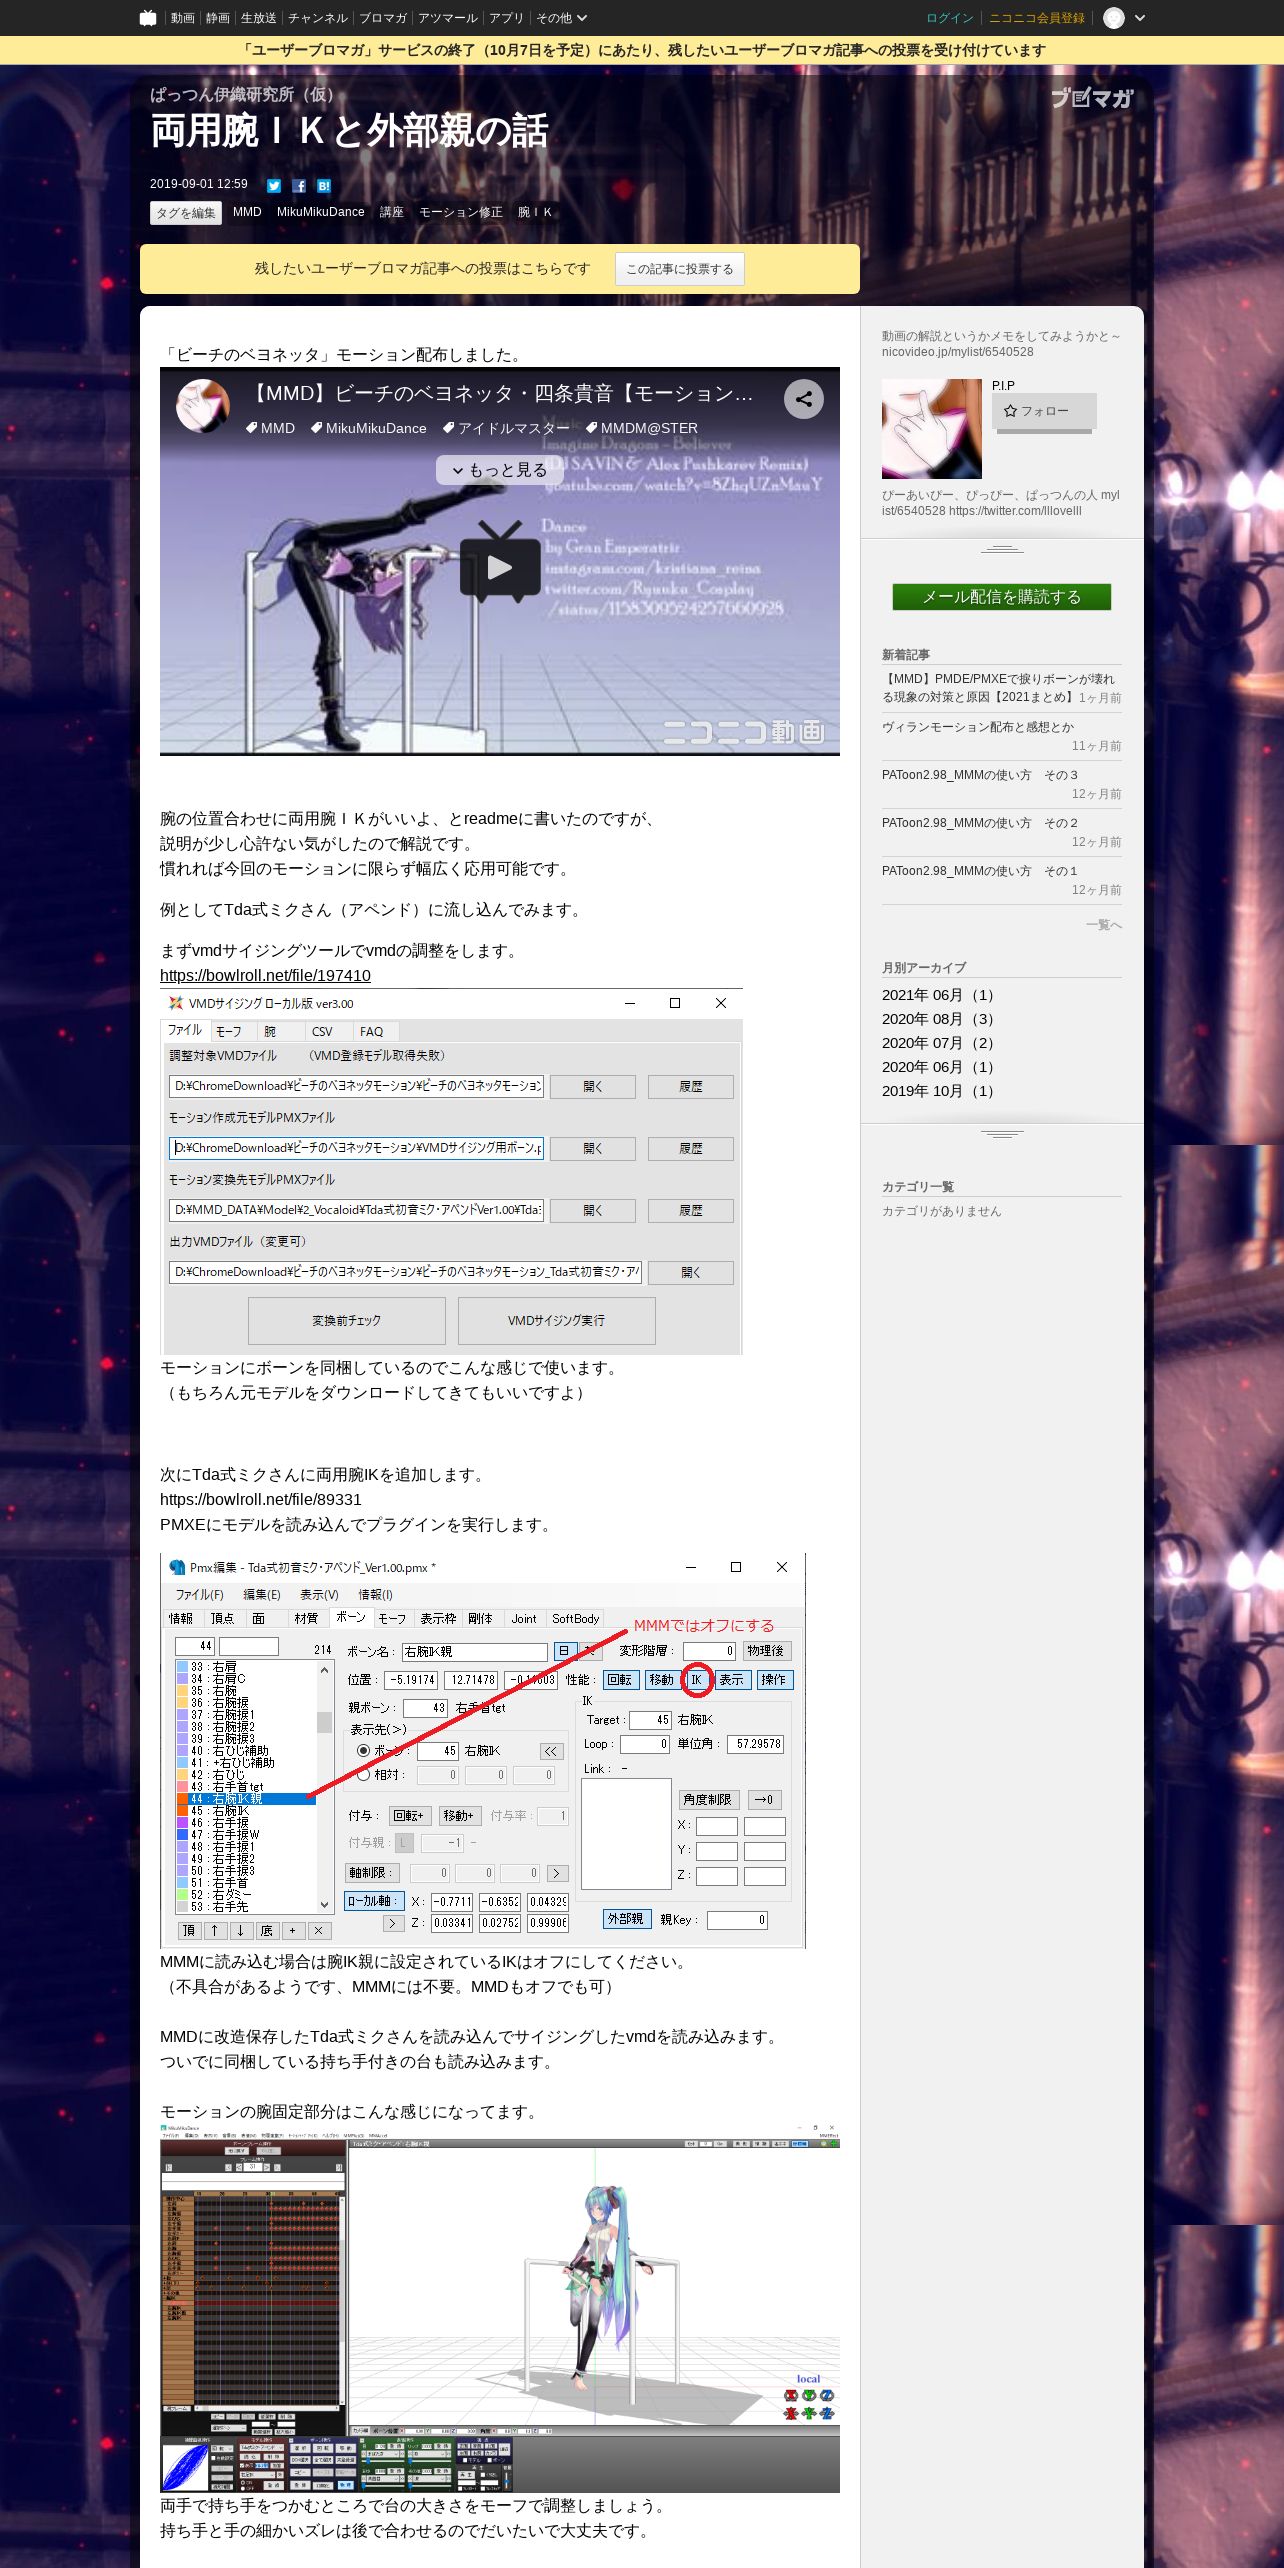This screenshot has width=1284, height=2568.
Task: Open the チャンネル menu item
Action: (318, 18)
